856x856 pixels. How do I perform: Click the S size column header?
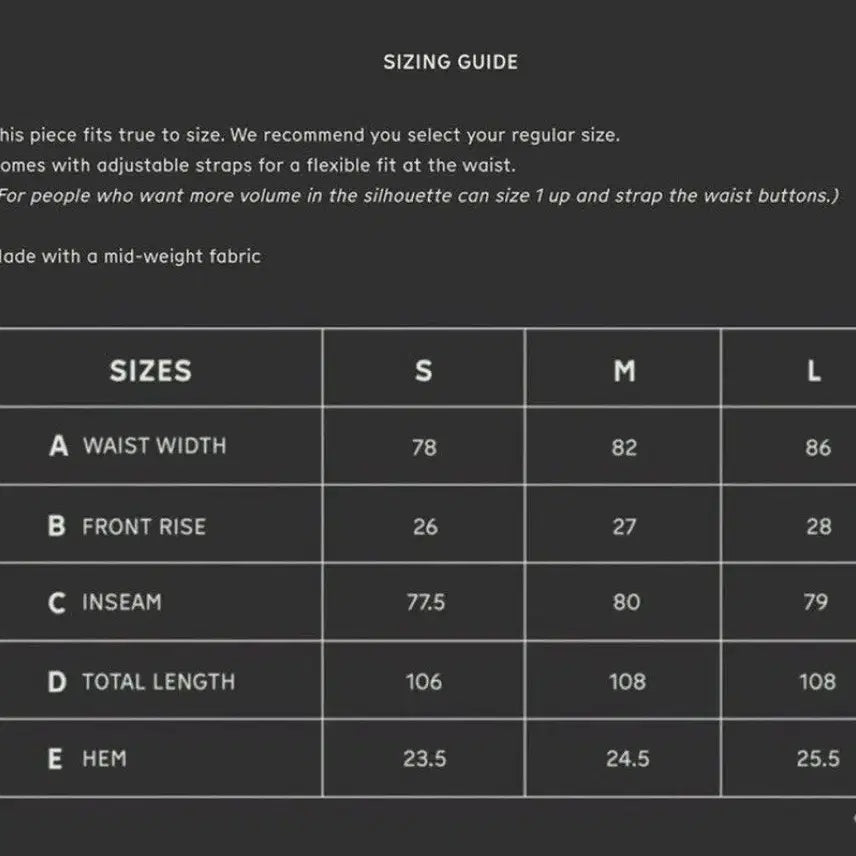[423, 371]
